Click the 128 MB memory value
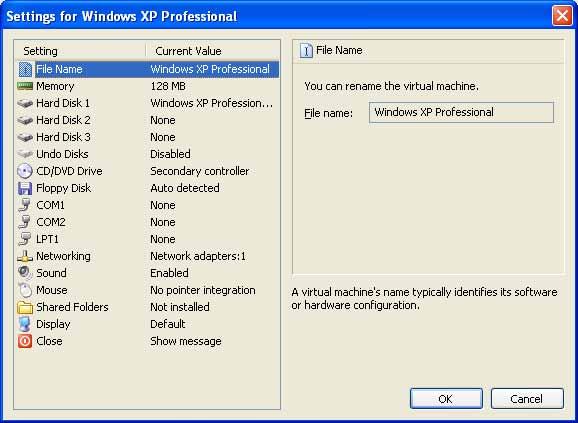This screenshot has width=578, height=423. click(x=168, y=86)
